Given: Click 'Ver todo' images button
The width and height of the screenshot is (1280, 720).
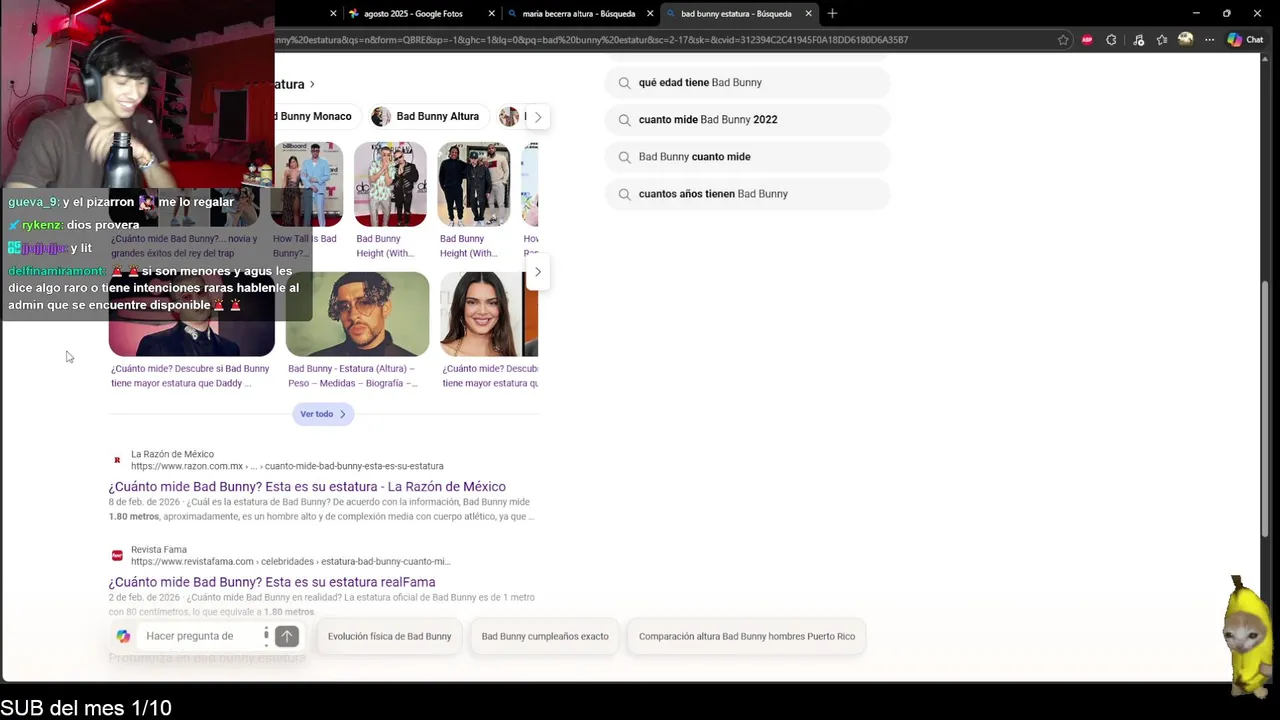Looking at the screenshot, I should [x=323, y=414].
